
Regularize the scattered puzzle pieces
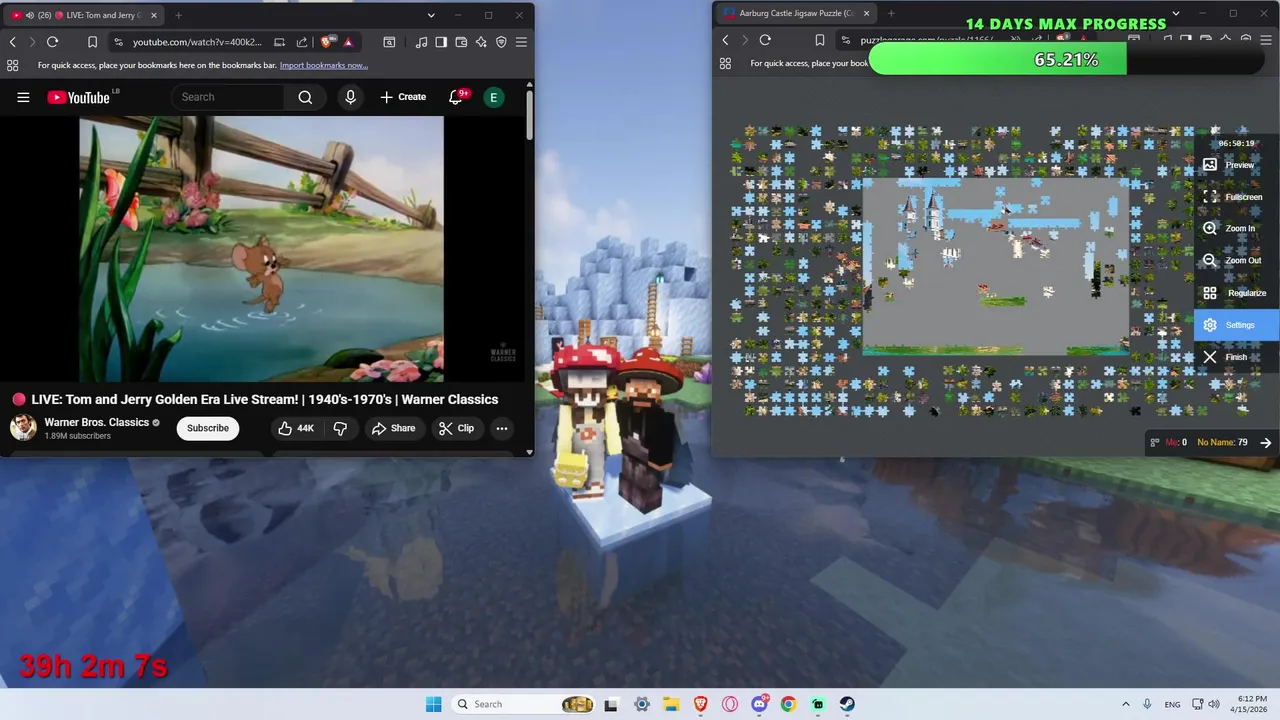tap(1236, 293)
